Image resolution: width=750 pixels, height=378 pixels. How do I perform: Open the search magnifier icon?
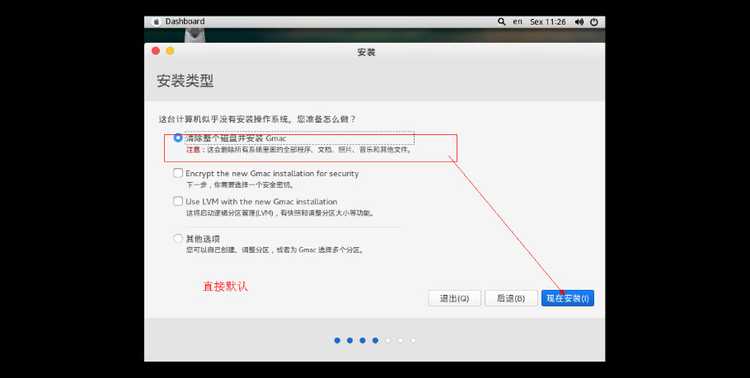(501, 22)
